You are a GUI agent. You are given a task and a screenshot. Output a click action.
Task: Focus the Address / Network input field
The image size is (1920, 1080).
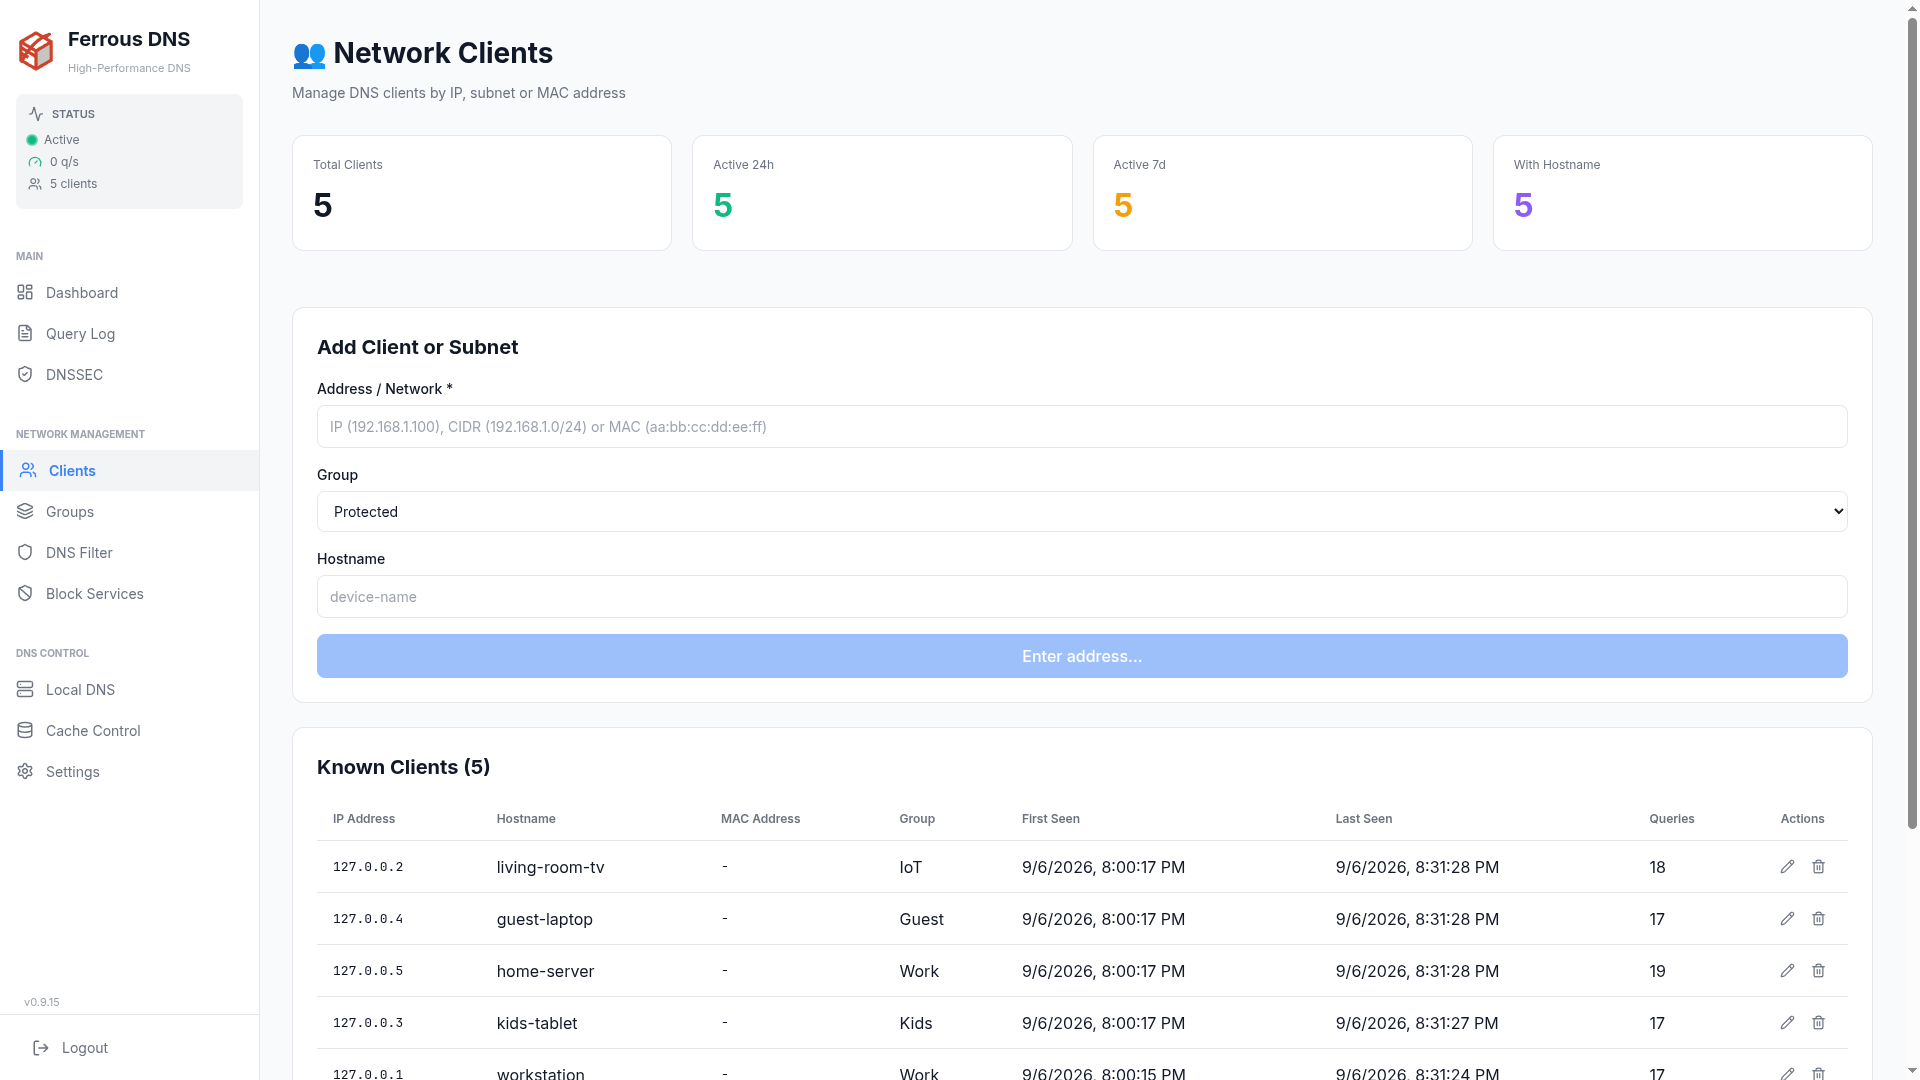(x=1082, y=427)
